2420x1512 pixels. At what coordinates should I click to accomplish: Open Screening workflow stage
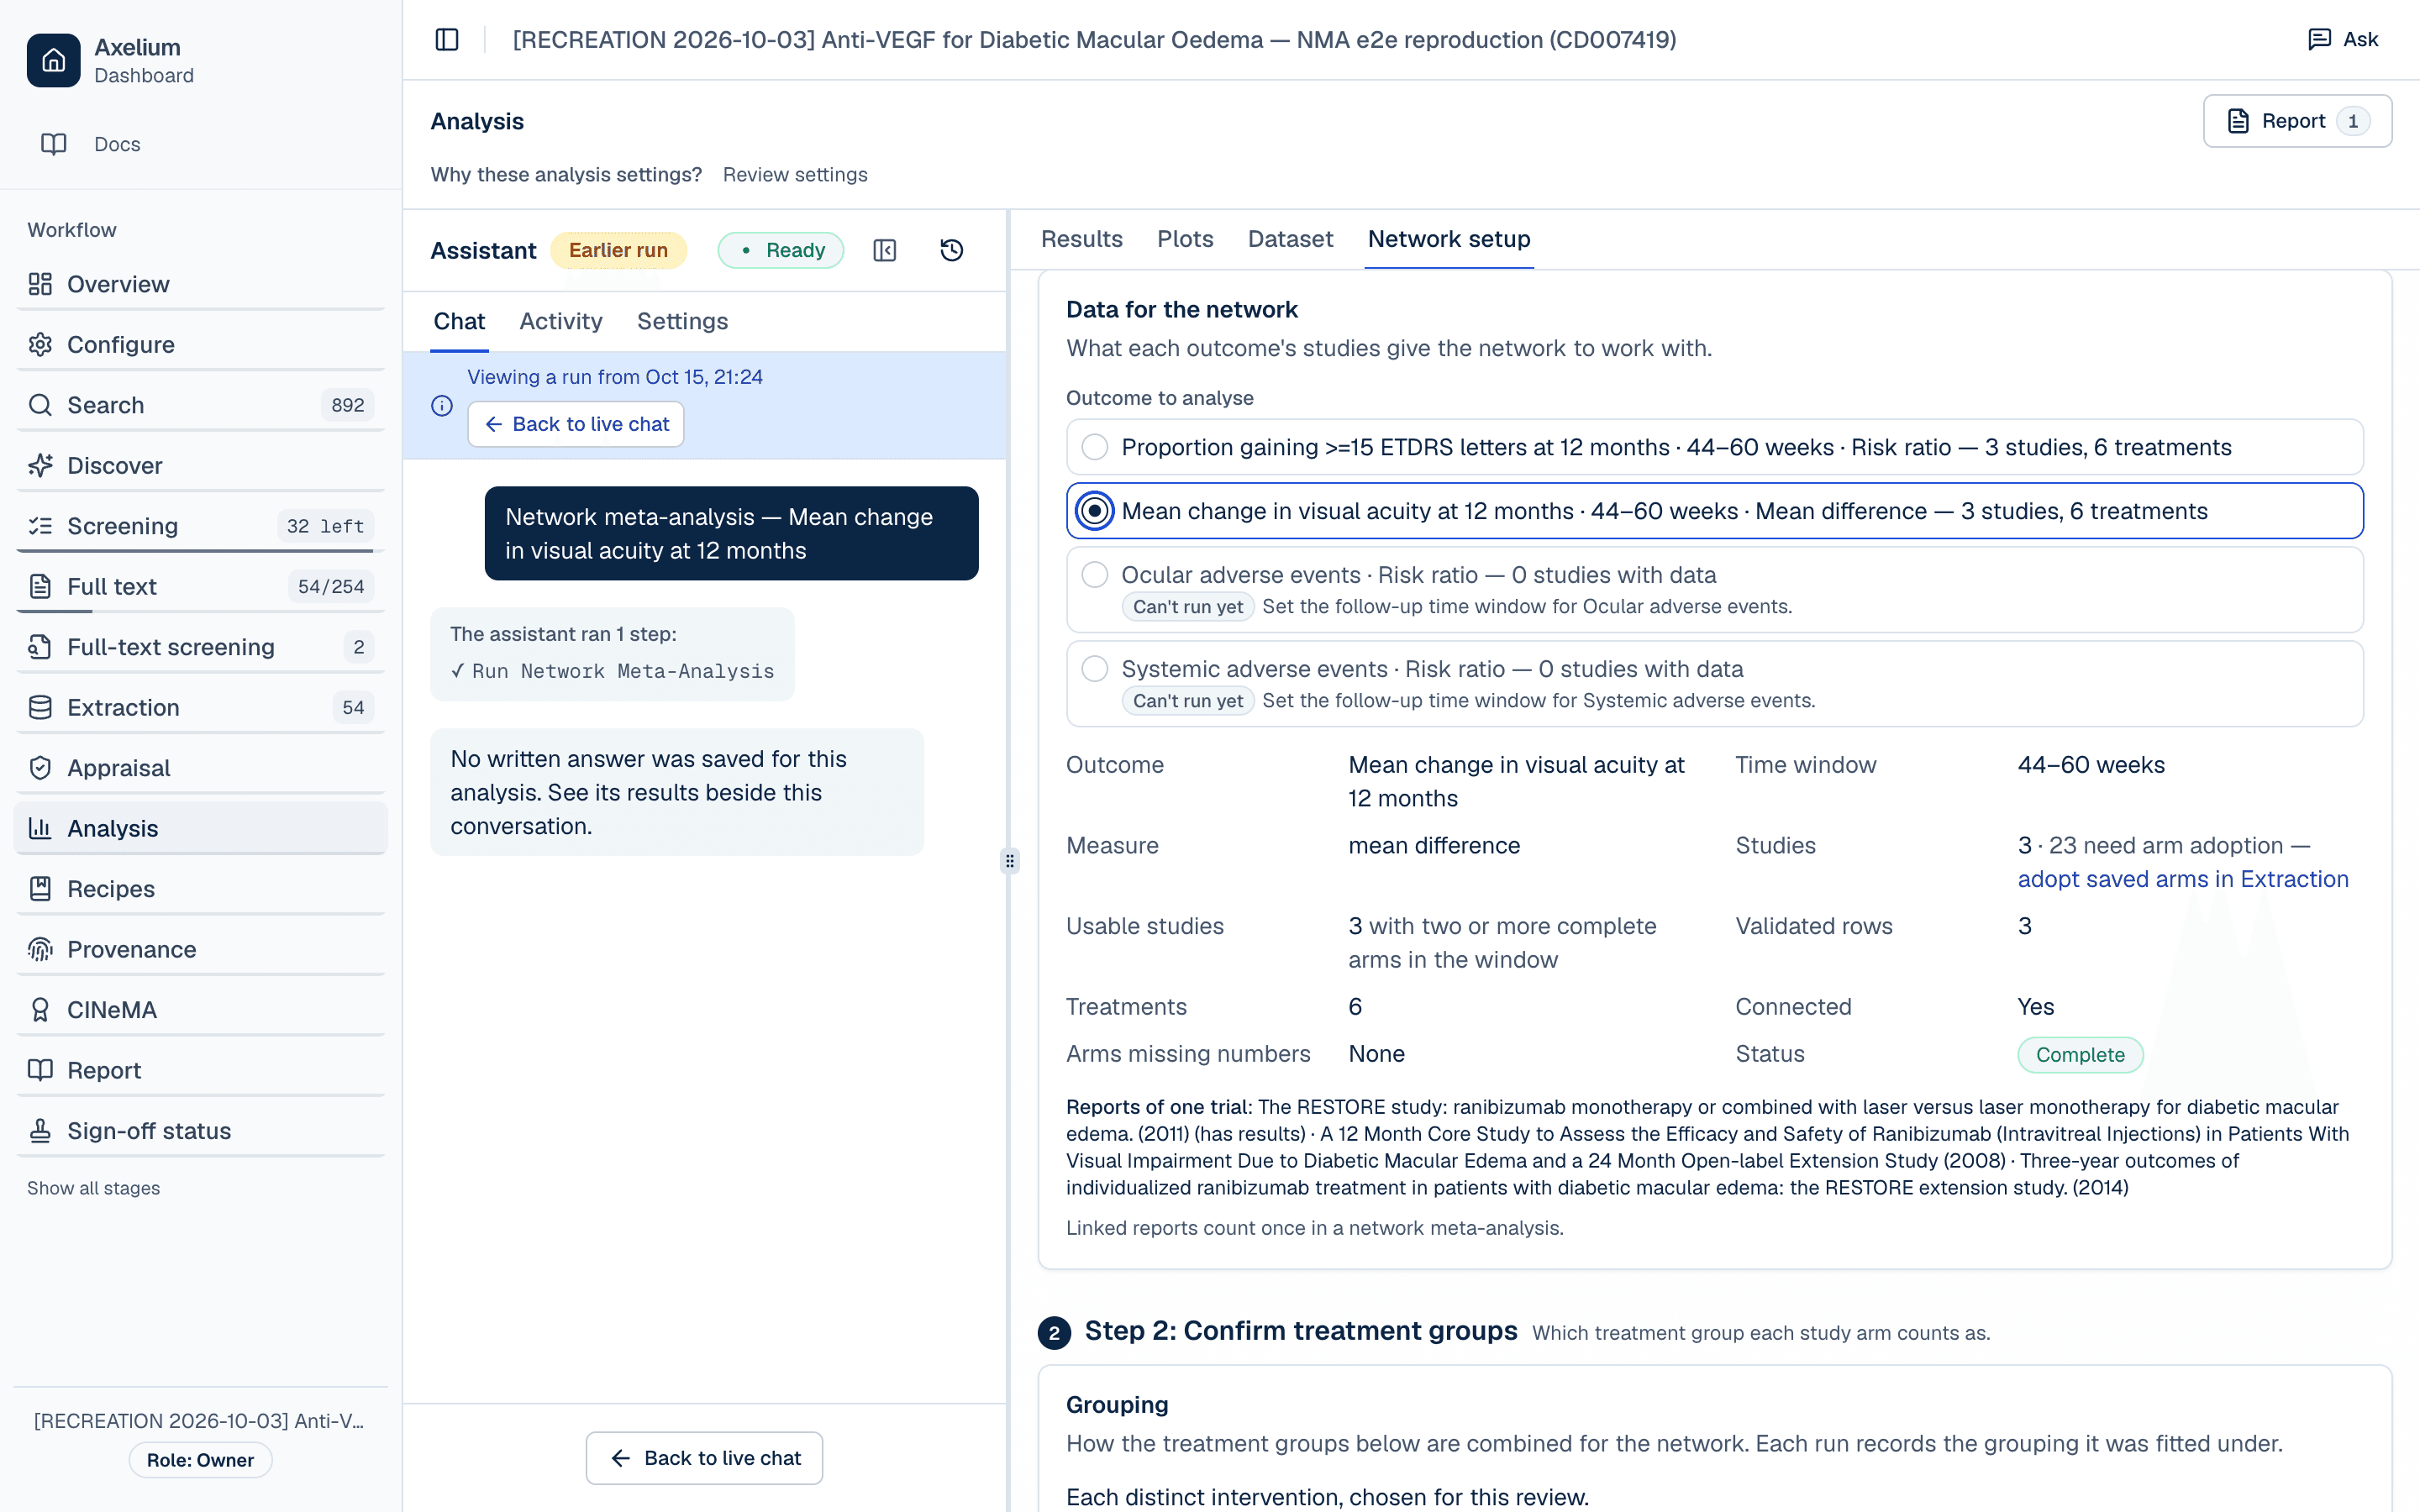[x=200, y=526]
